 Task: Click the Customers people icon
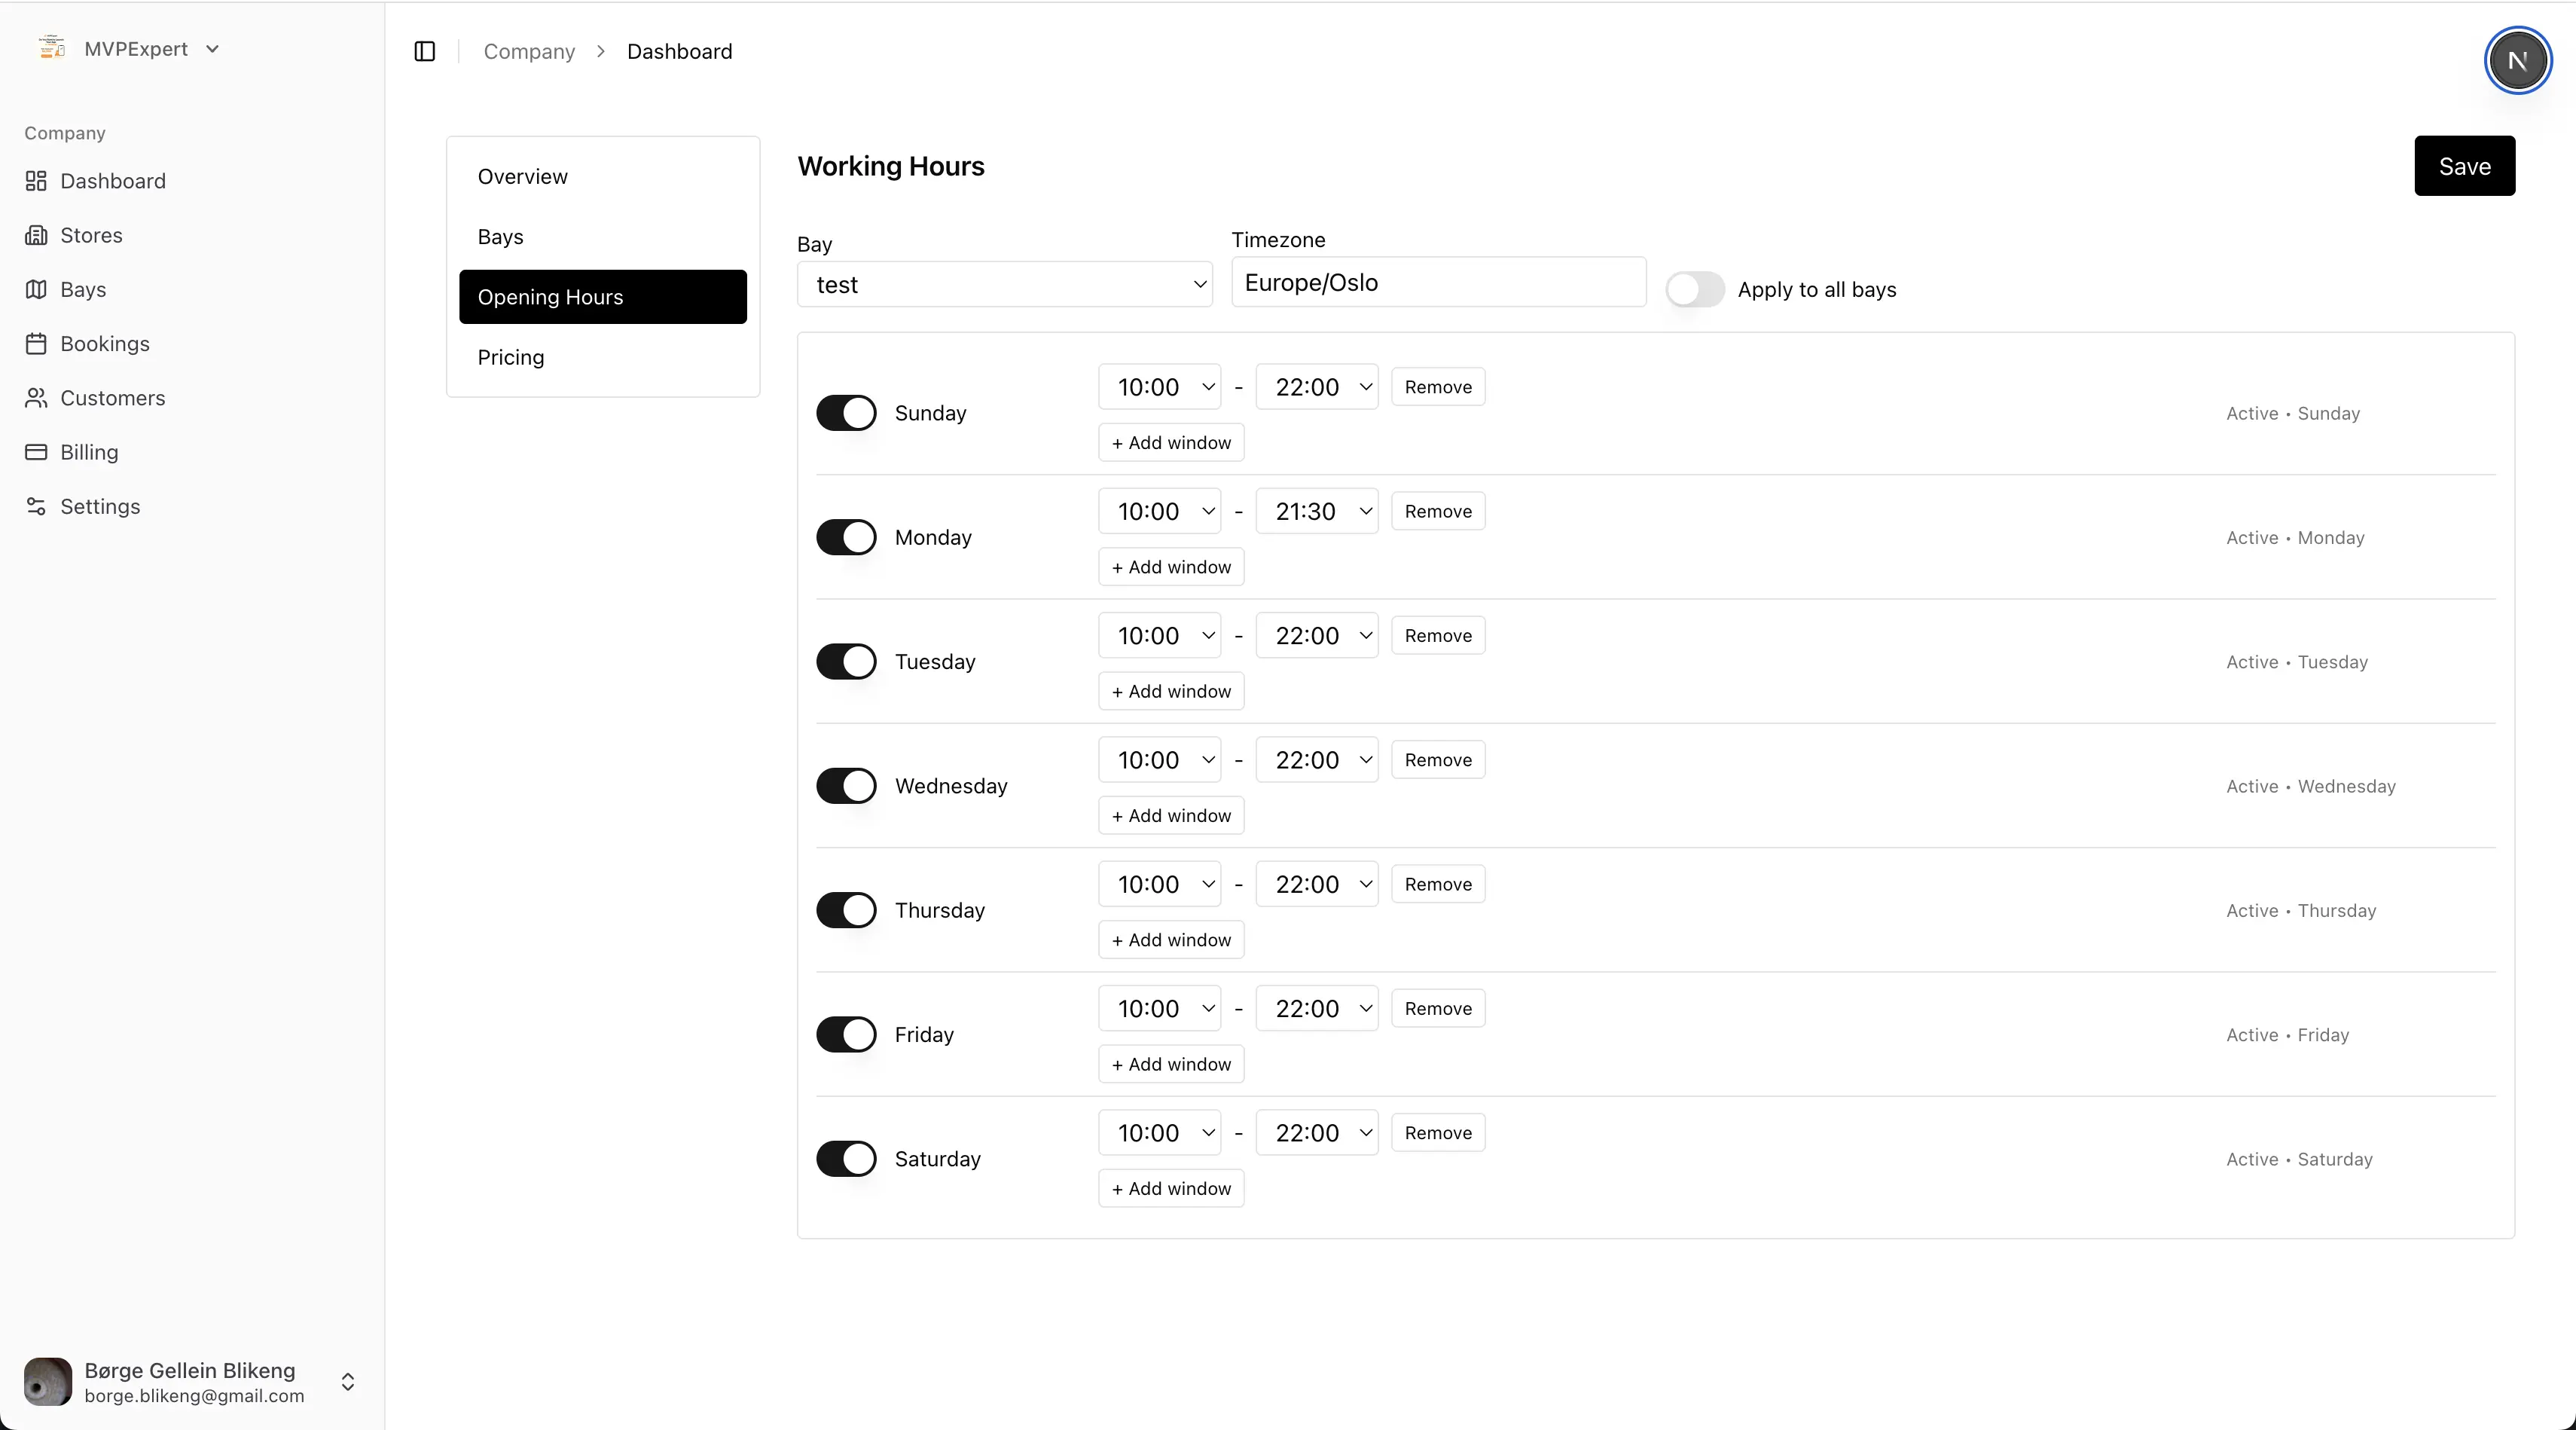pos(36,398)
